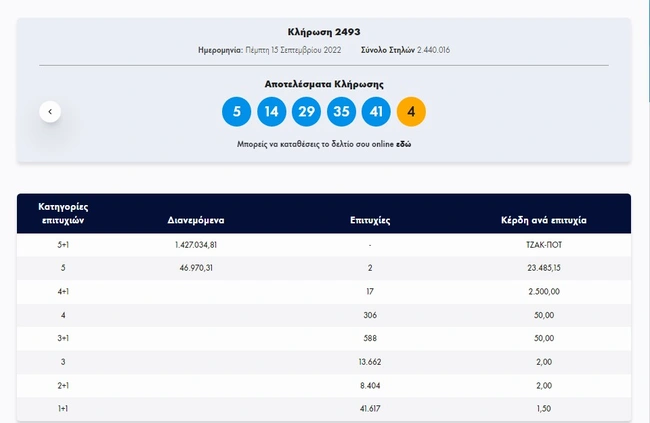Click the blue number 41 ball
Viewport: 650px width, 423px height.
(x=376, y=112)
